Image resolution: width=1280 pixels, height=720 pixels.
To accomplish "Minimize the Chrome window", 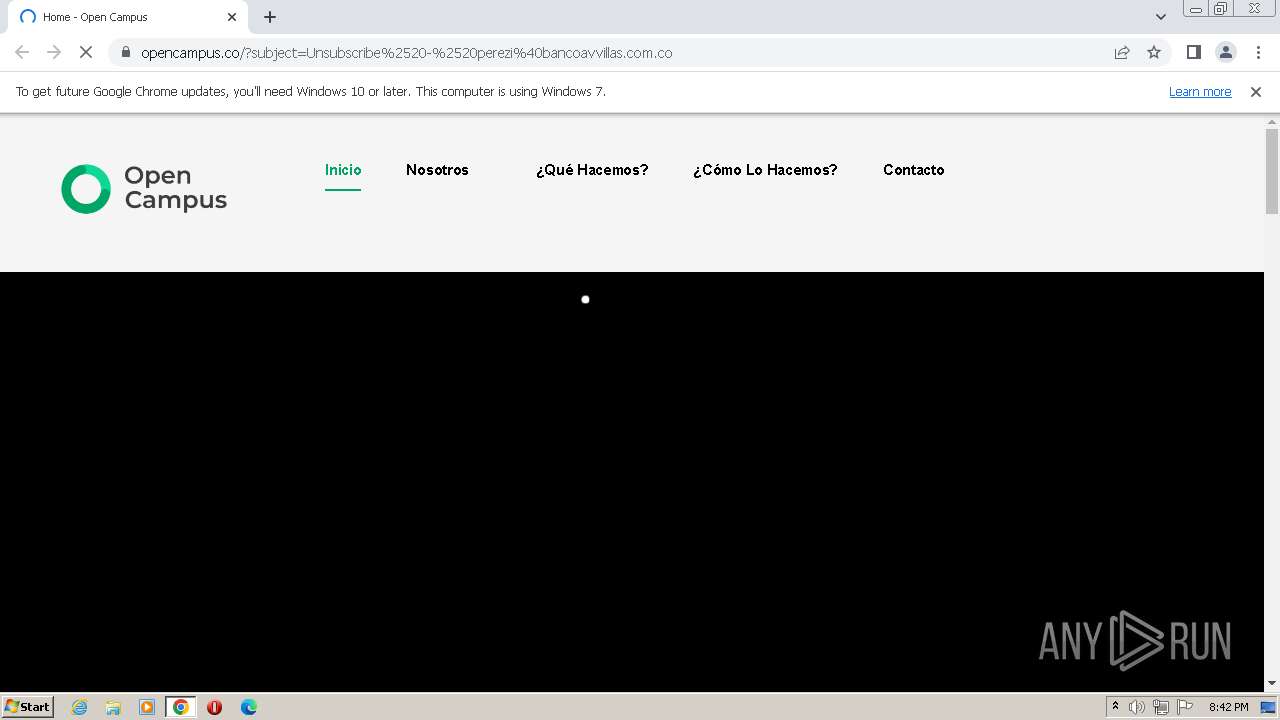I will pyautogui.click(x=1196, y=9).
